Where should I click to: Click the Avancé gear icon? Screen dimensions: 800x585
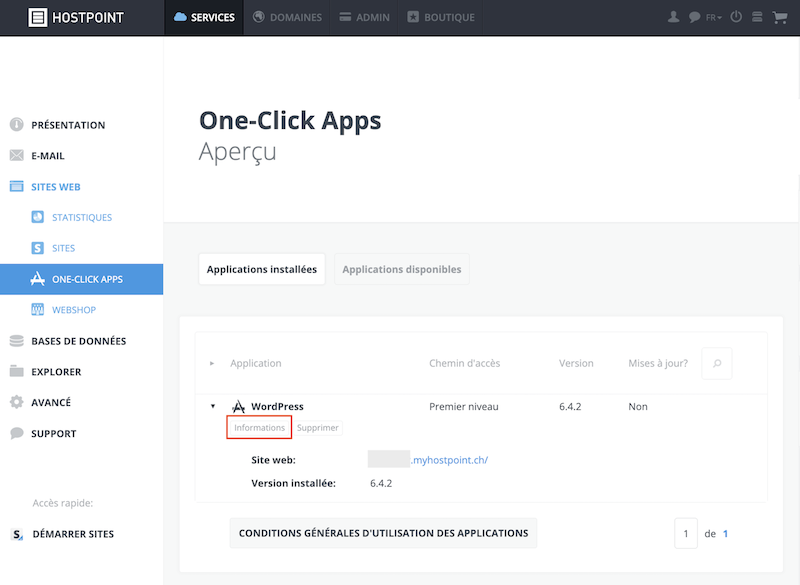(x=16, y=402)
